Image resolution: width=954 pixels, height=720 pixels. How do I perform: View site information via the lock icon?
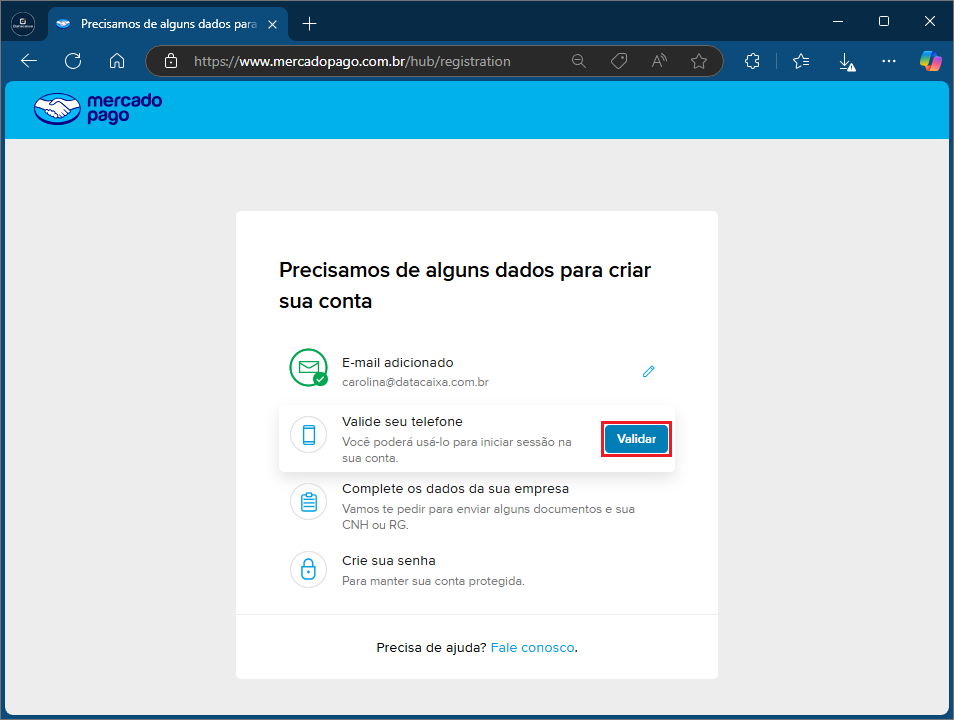(171, 61)
